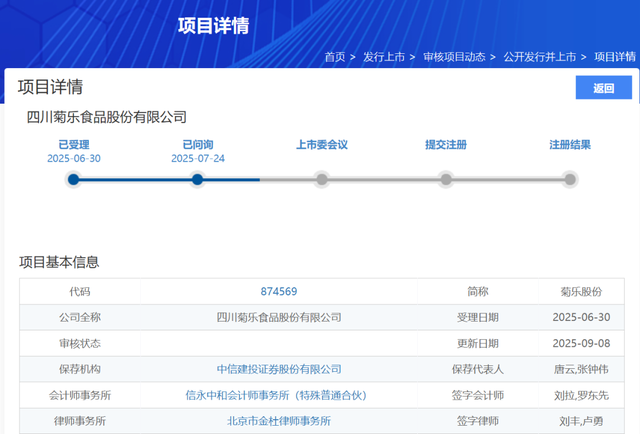Screen dimensions: 640x434
Task: Click the 提交注册 stage label
Action: click(446, 145)
